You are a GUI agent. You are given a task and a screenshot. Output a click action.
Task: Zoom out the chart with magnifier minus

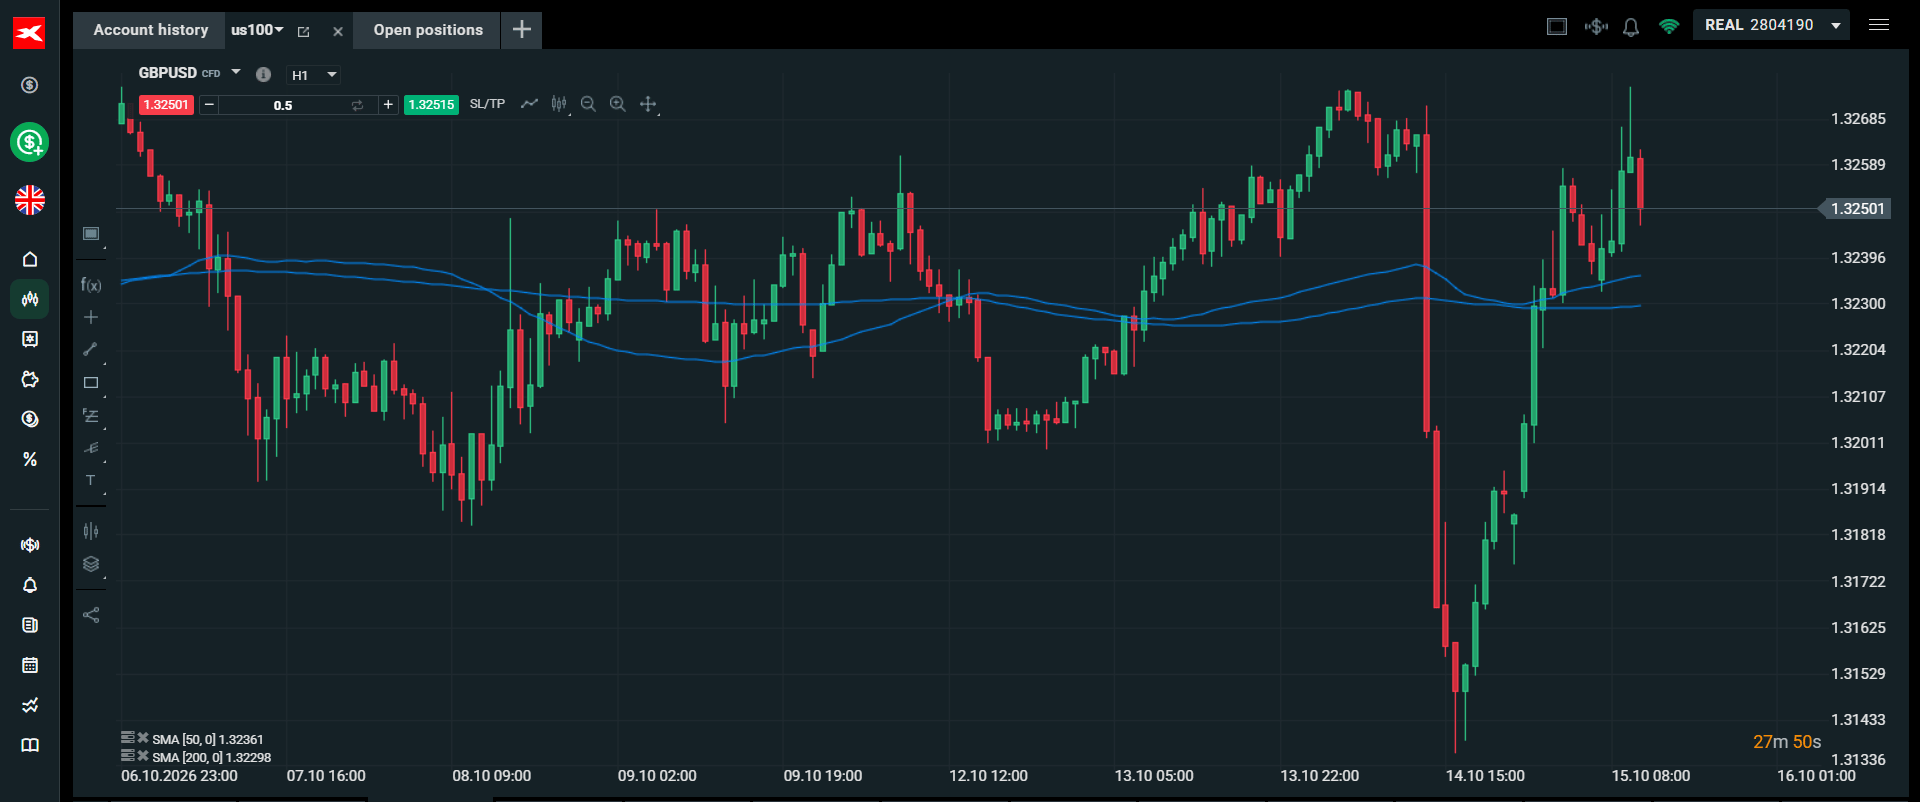coord(588,104)
